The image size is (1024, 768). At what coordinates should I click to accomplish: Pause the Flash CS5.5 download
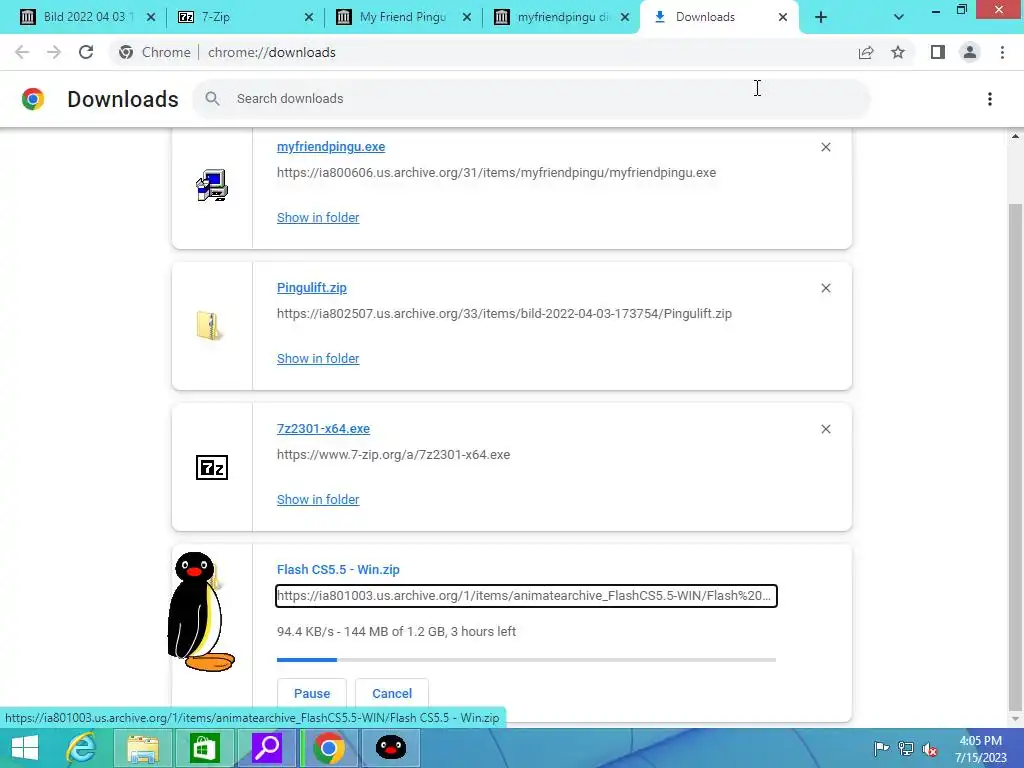click(x=312, y=694)
